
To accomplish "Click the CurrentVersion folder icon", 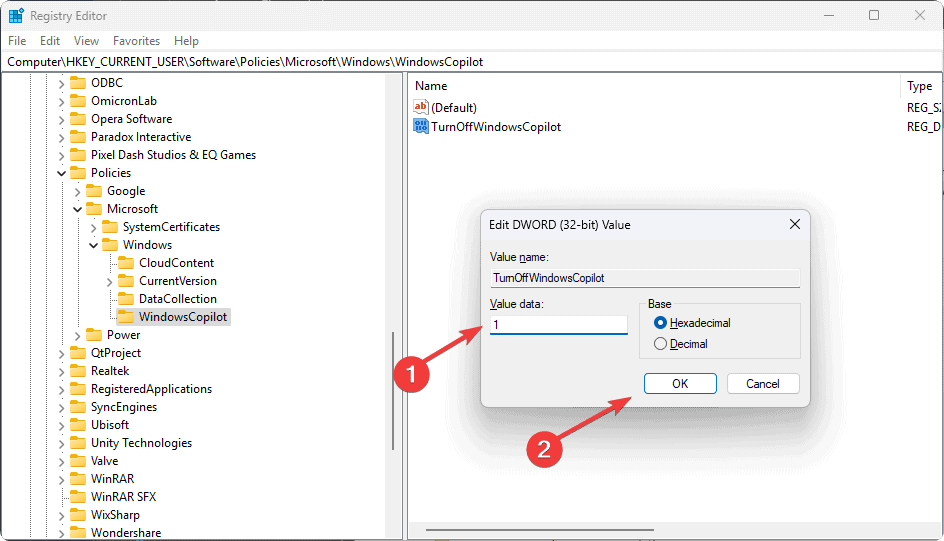I will [x=126, y=281].
